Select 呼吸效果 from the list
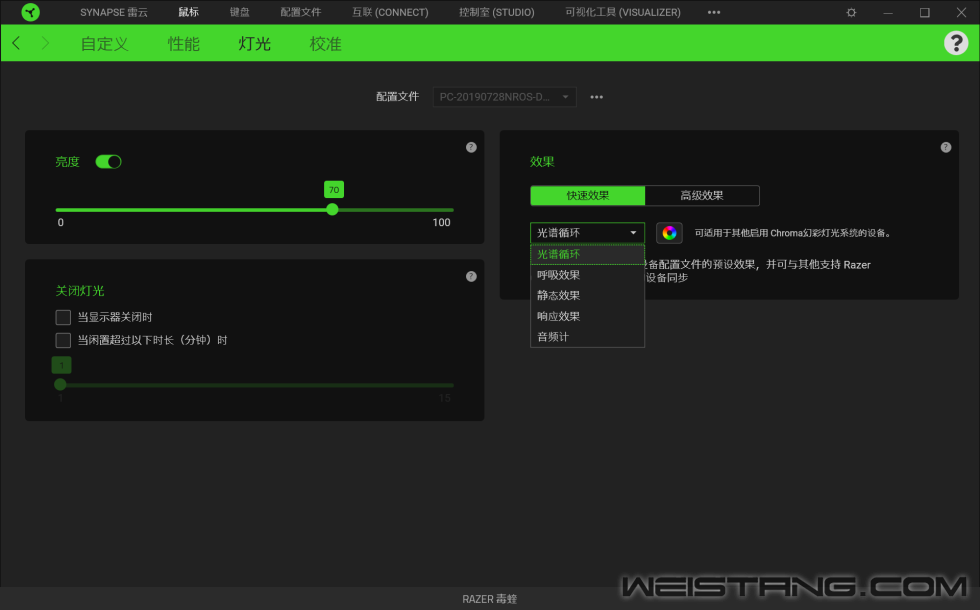 coord(587,275)
